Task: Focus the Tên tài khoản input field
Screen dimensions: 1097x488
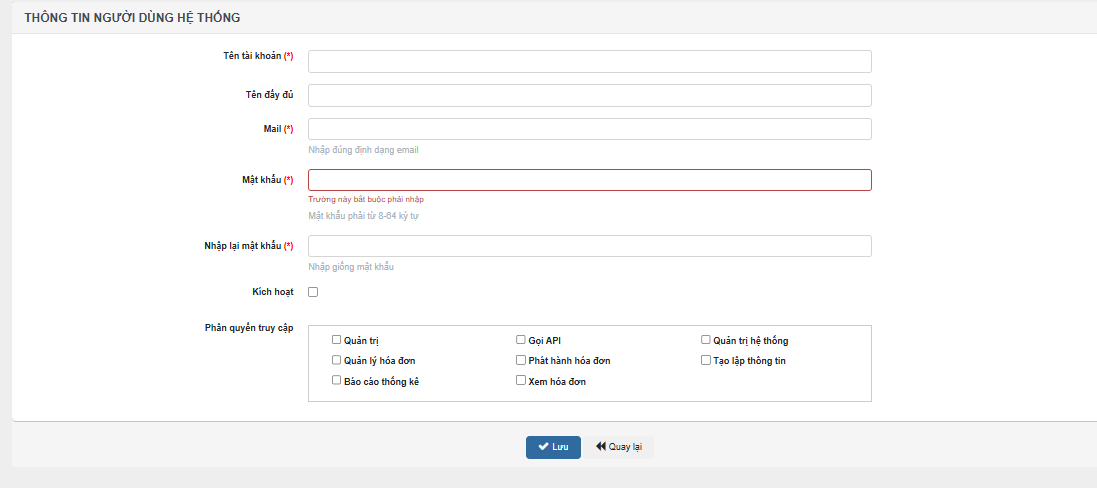Action: 589,62
